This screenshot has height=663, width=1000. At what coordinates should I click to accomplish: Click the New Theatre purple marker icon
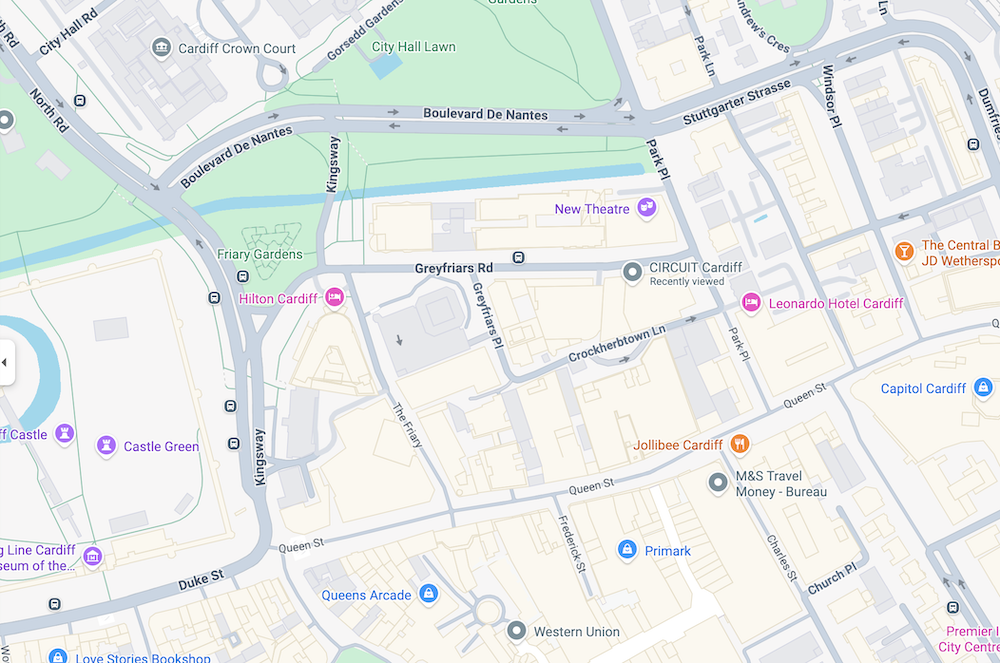pyautogui.click(x=647, y=207)
